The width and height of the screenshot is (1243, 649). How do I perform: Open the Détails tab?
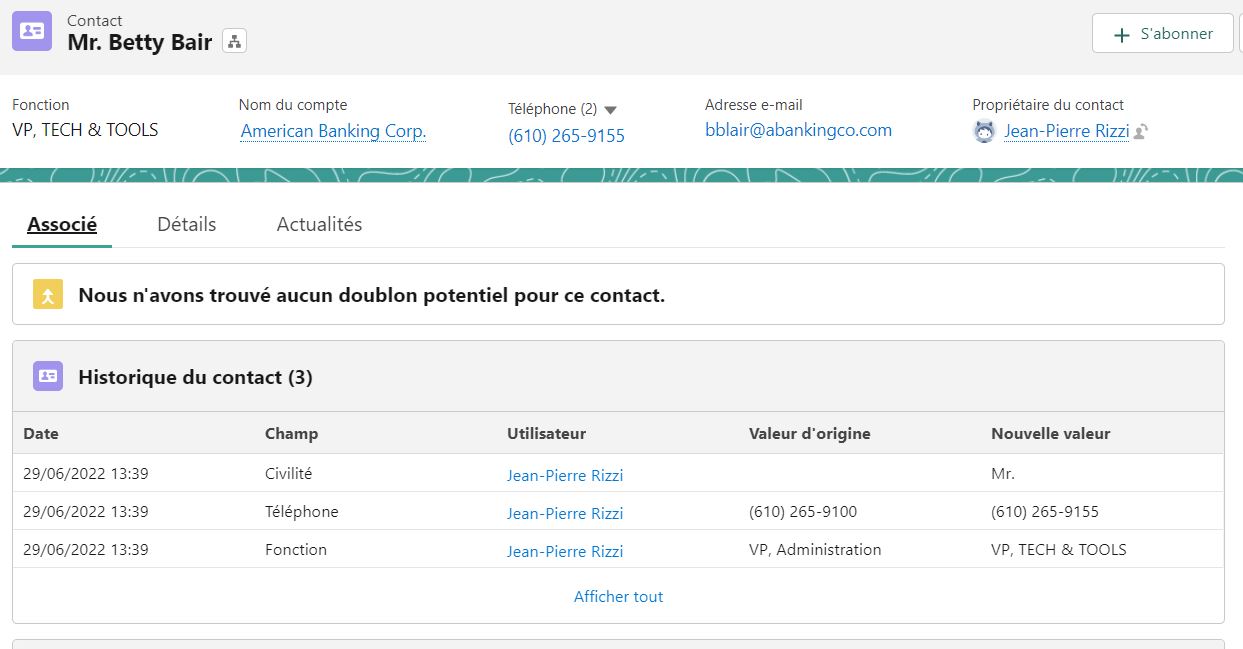click(x=187, y=224)
